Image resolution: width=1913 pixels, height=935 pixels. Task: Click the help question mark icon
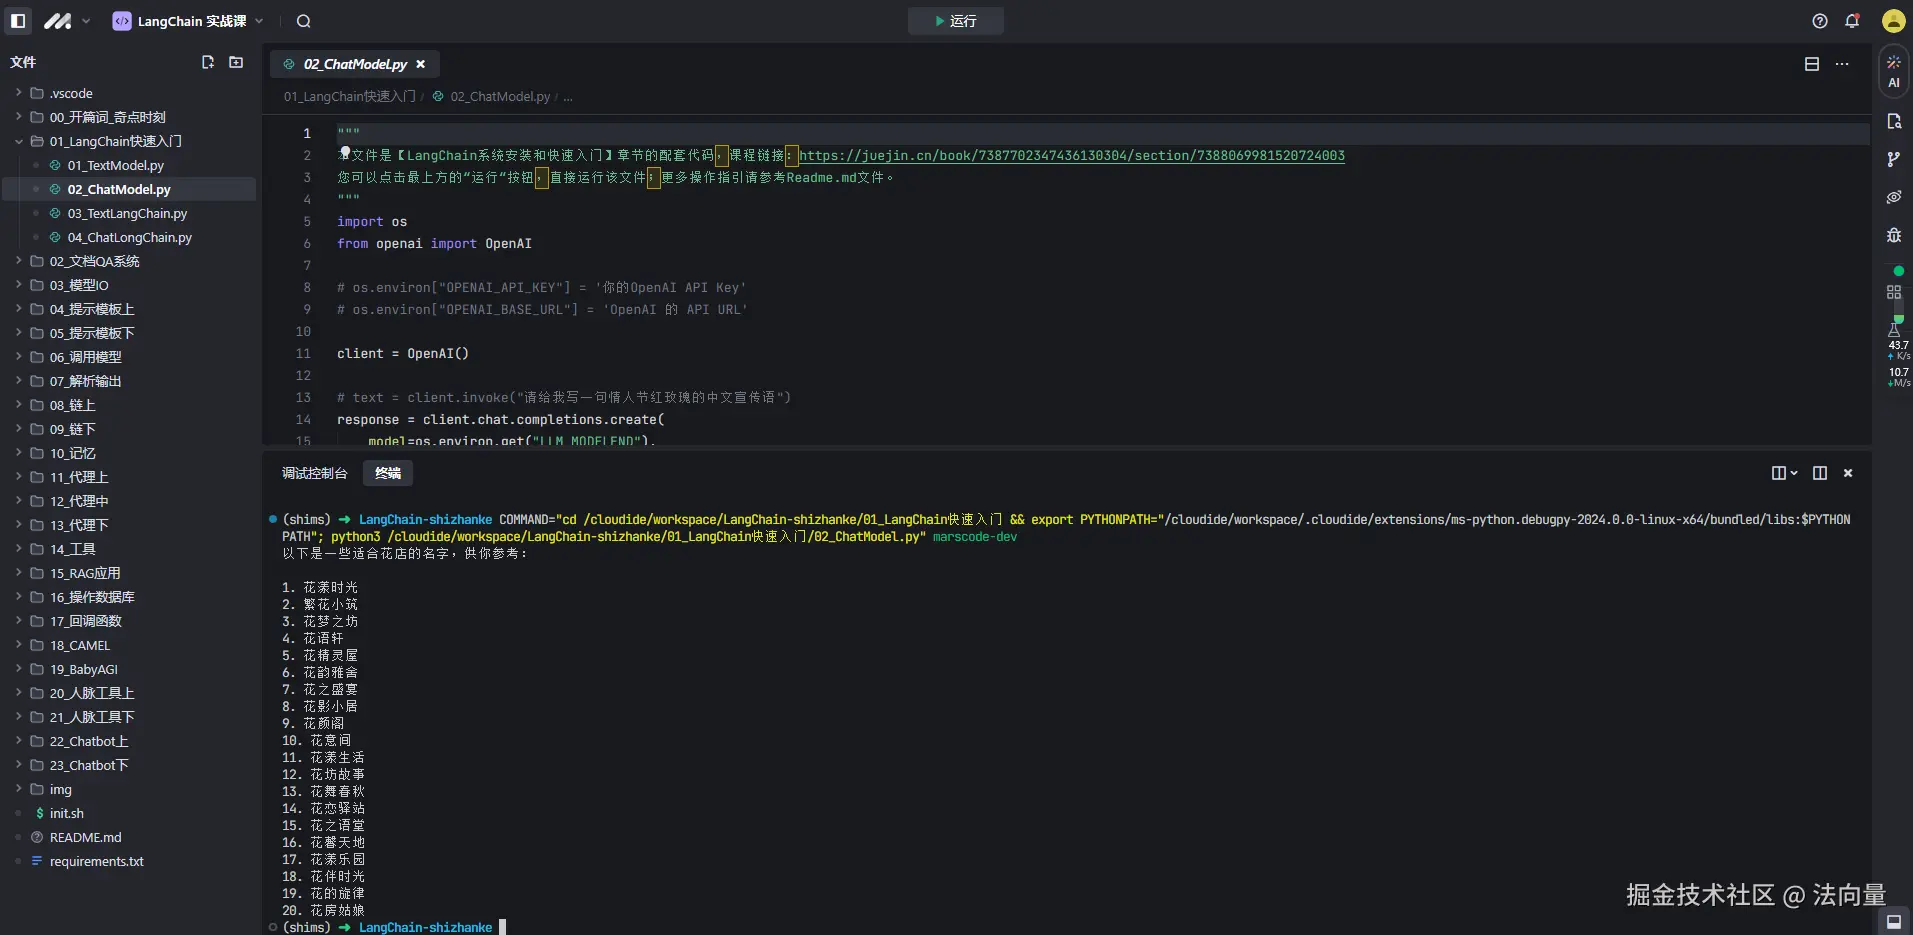(1820, 21)
